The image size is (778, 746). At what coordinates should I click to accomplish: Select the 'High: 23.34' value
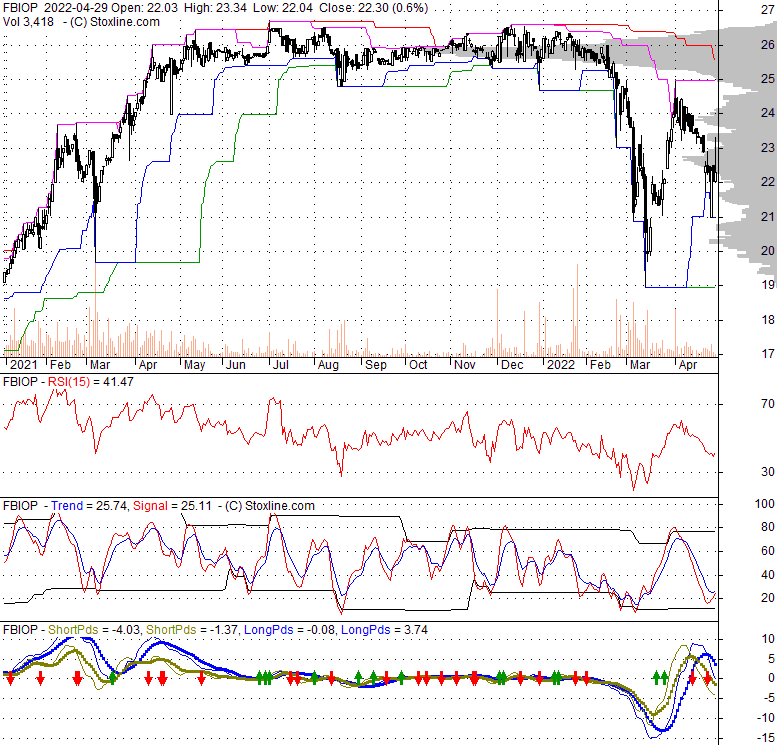click(215, 8)
